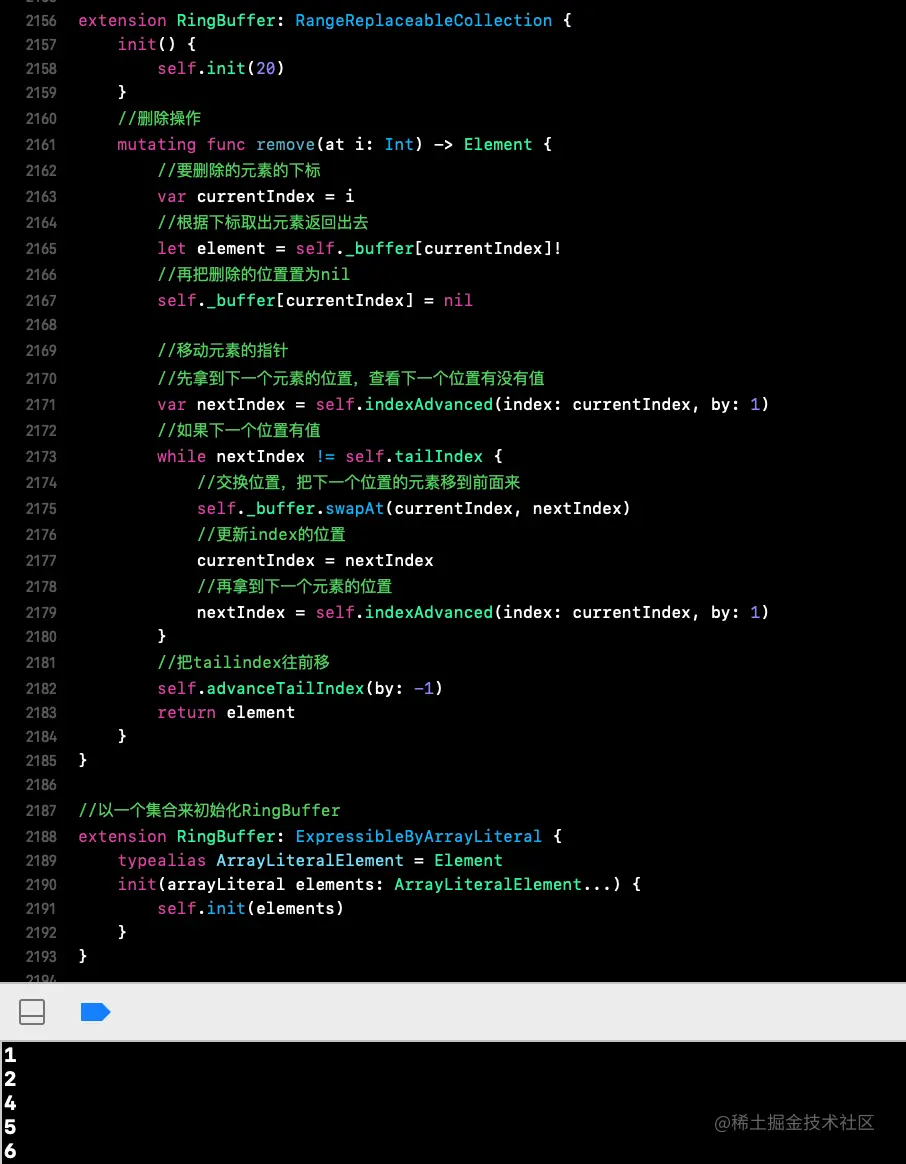Screen dimensions: 906x1164
Task: Click the comment '//更新index的位置'
Action: tap(271, 534)
